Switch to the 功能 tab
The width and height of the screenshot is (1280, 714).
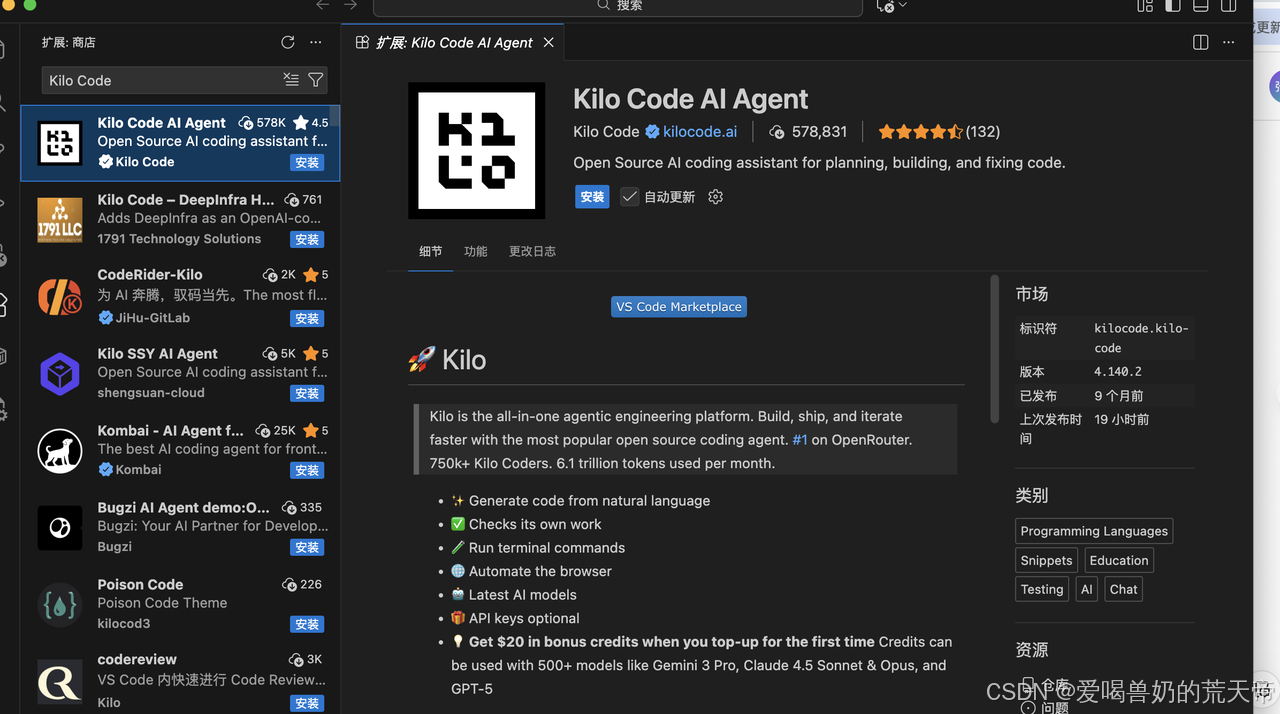click(476, 251)
